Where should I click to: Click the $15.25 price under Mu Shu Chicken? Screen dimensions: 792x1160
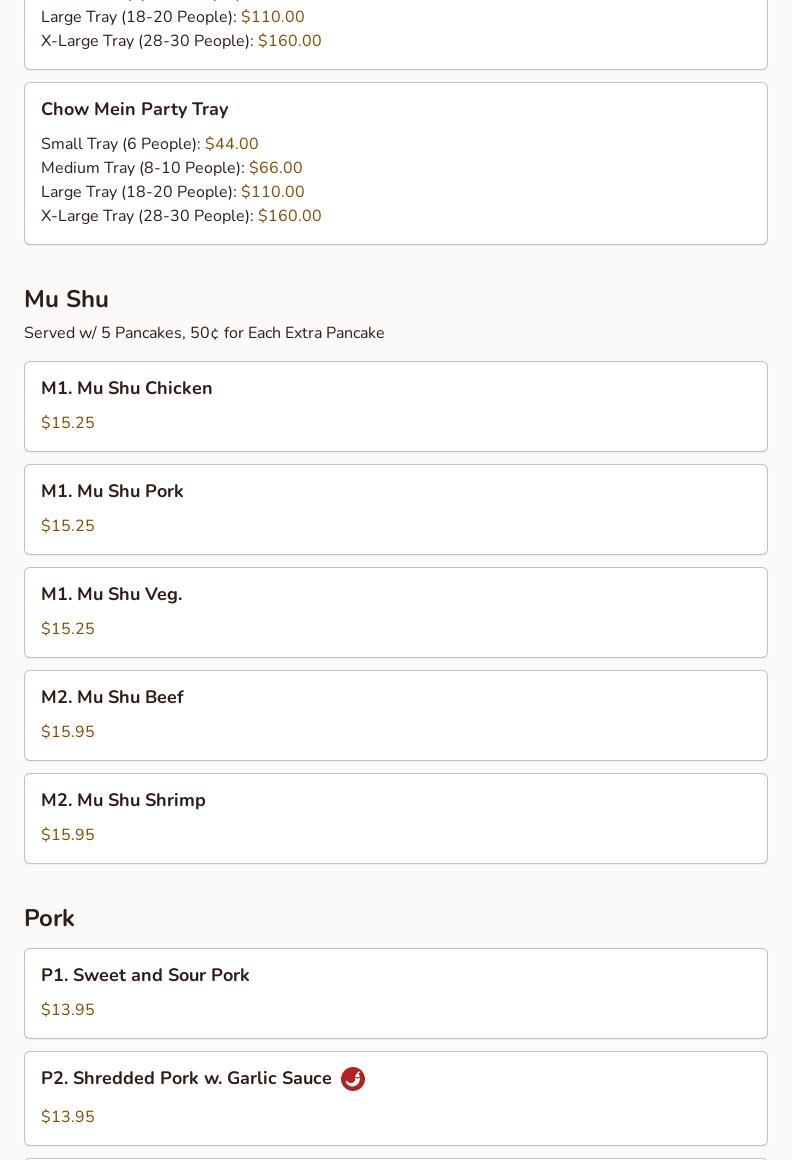click(x=68, y=422)
